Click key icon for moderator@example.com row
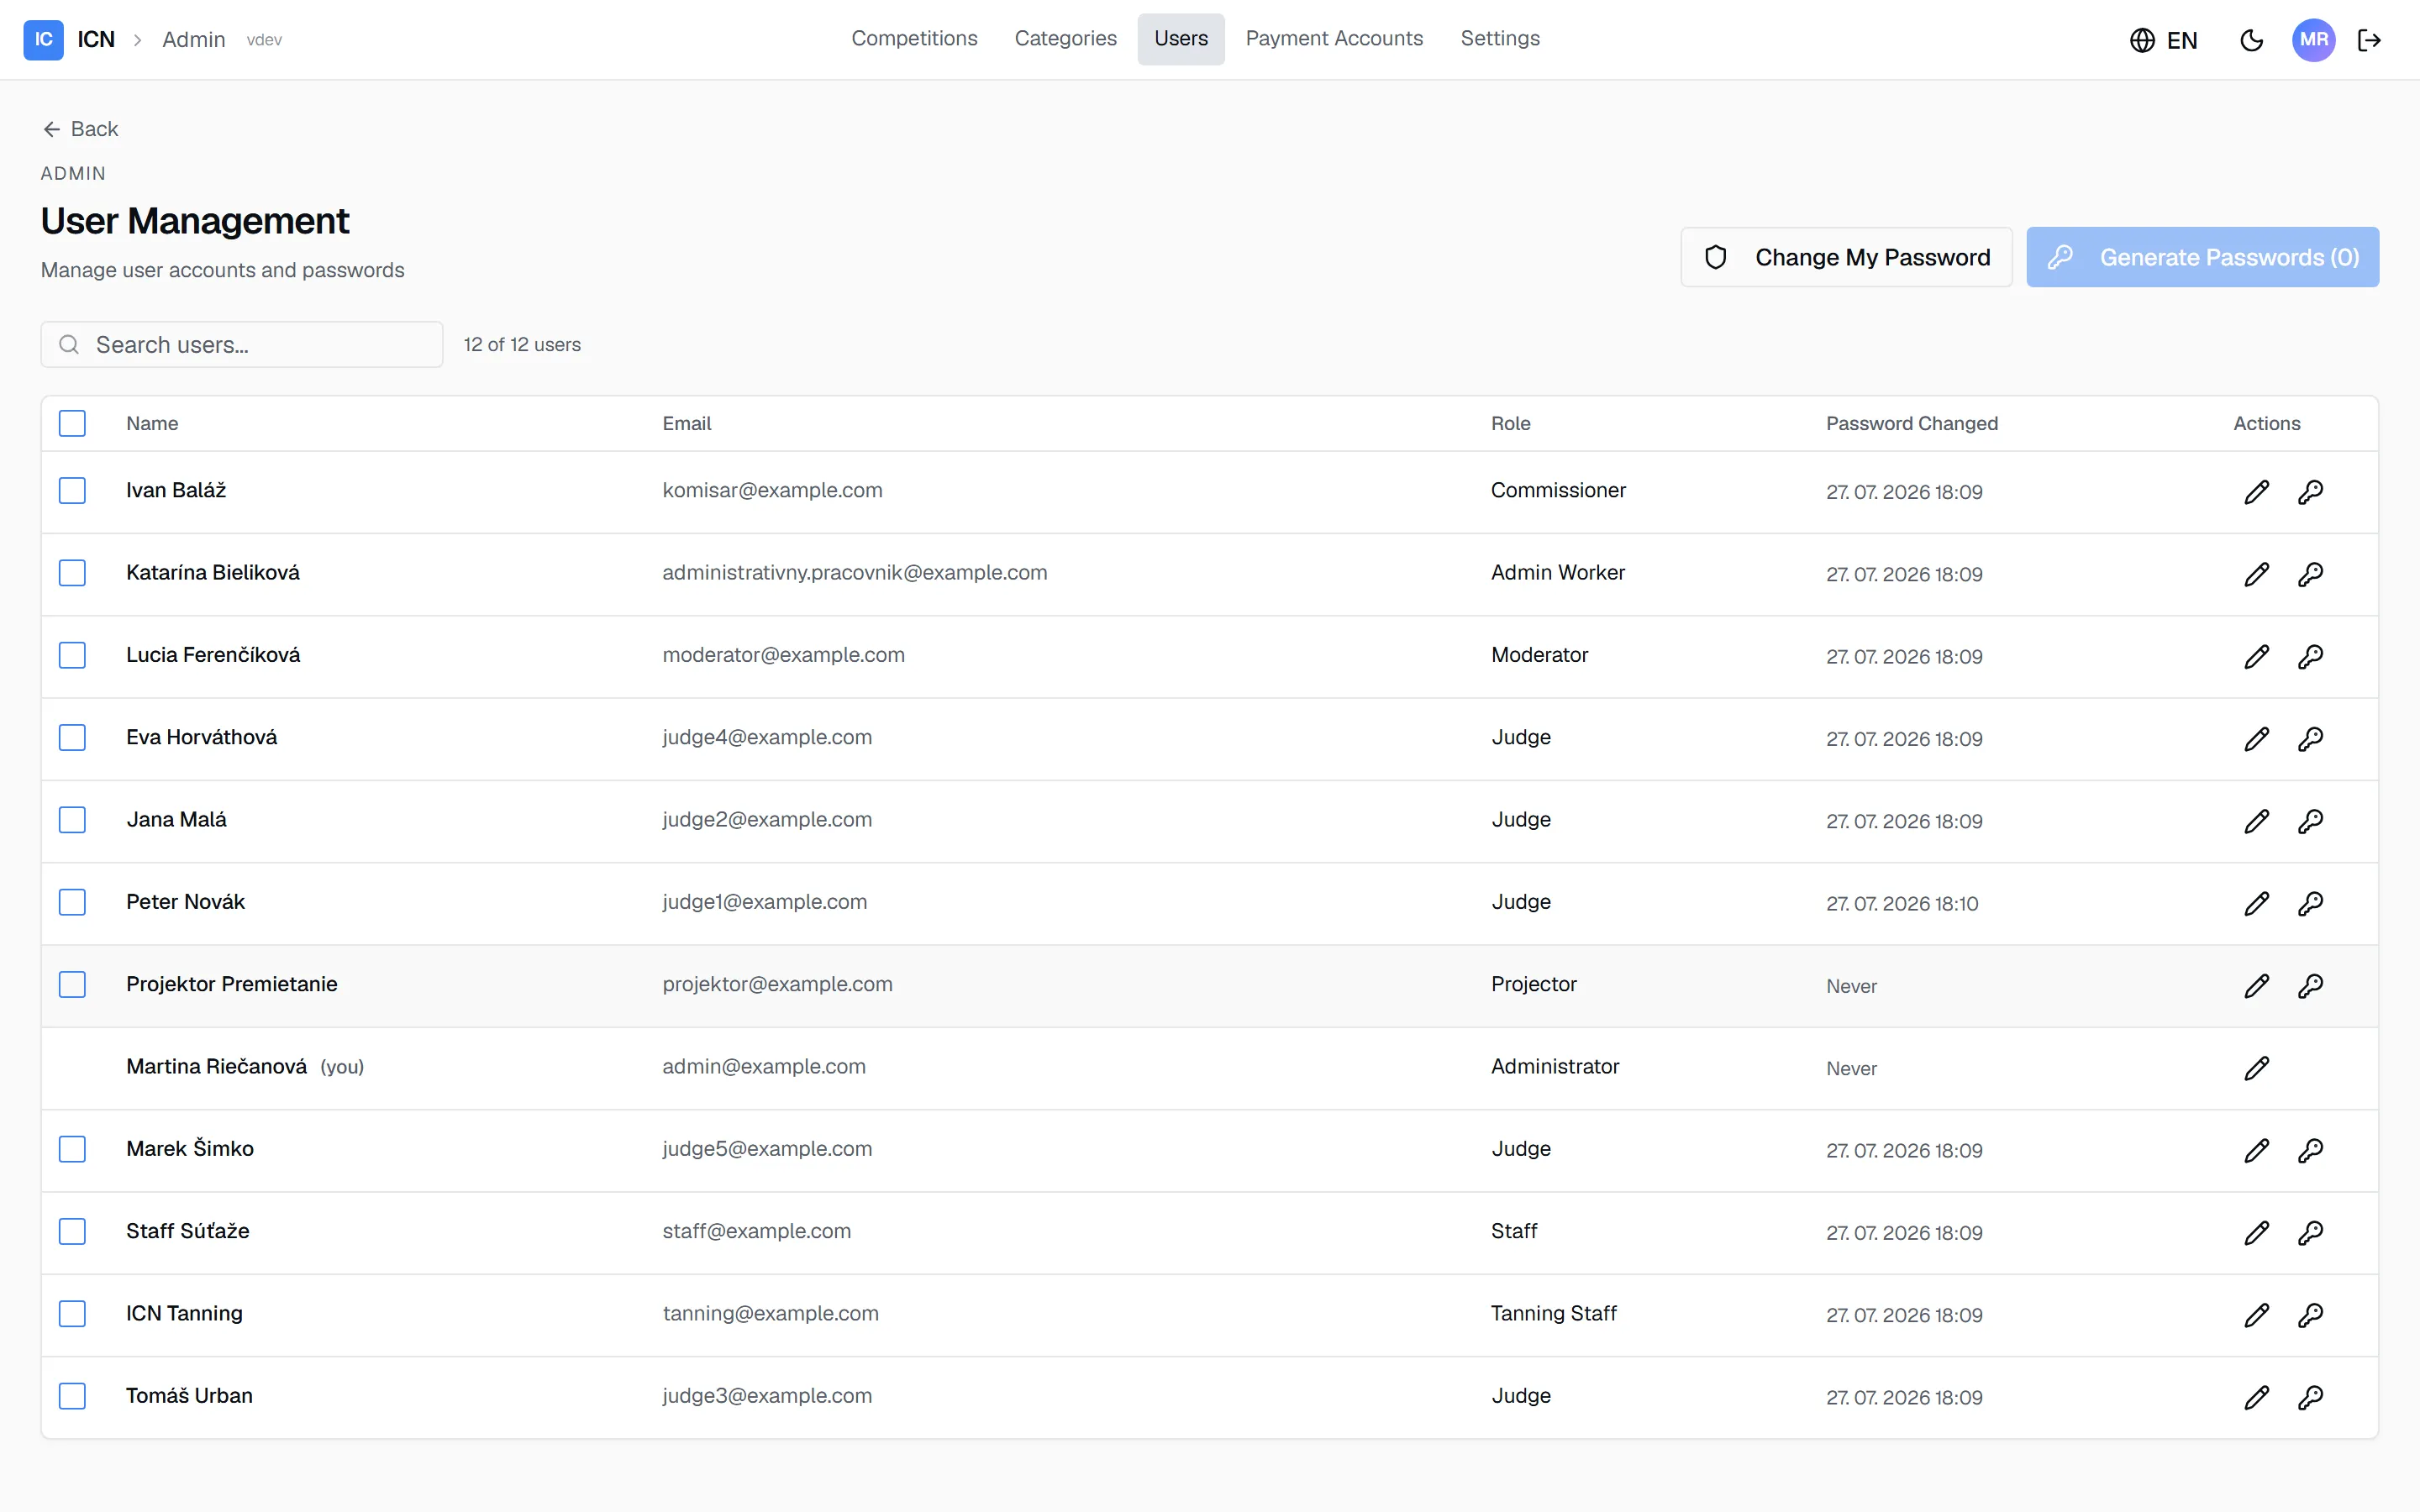The image size is (2420, 1512). pyautogui.click(x=2310, y=656)
